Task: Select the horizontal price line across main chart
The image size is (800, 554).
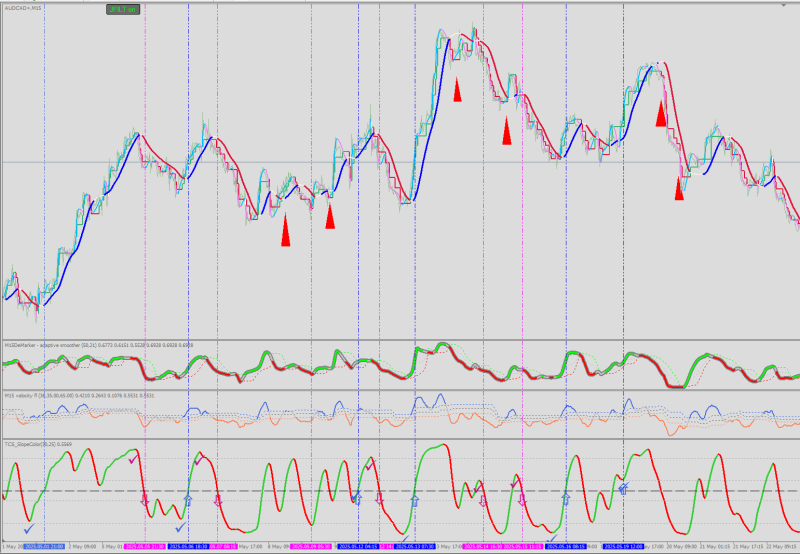Action: 400,163
